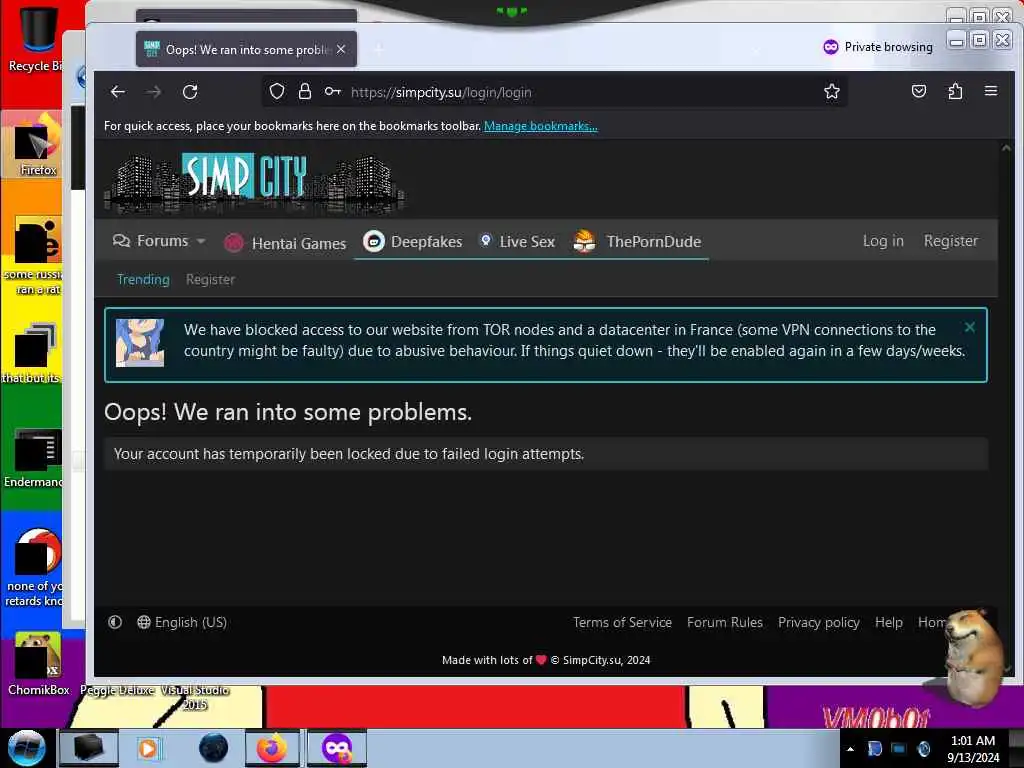This screenshot has width=1024, height=768.
Task: Open the Firefox taskbar button
Action: [x=272, y=748]
